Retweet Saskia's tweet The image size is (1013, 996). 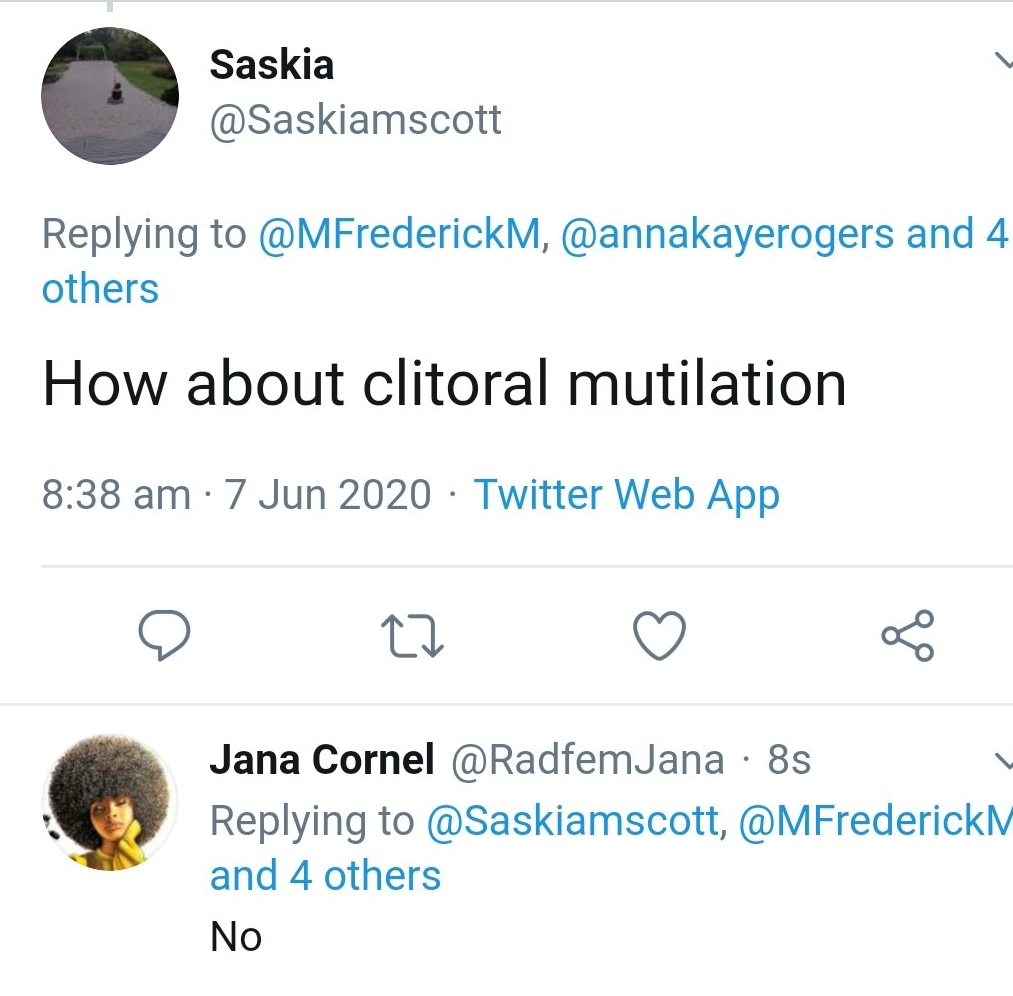412,636
